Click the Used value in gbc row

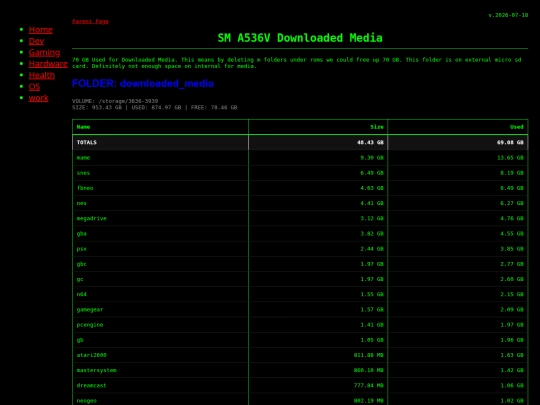(x=512, y=264)
